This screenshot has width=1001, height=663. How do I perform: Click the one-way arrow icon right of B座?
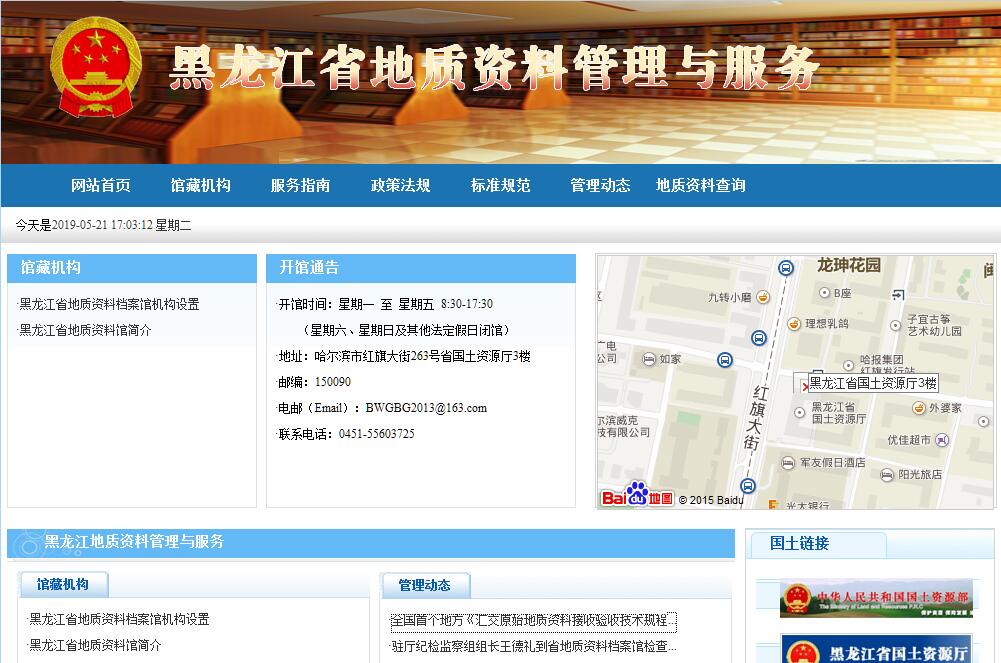point(898,294)
